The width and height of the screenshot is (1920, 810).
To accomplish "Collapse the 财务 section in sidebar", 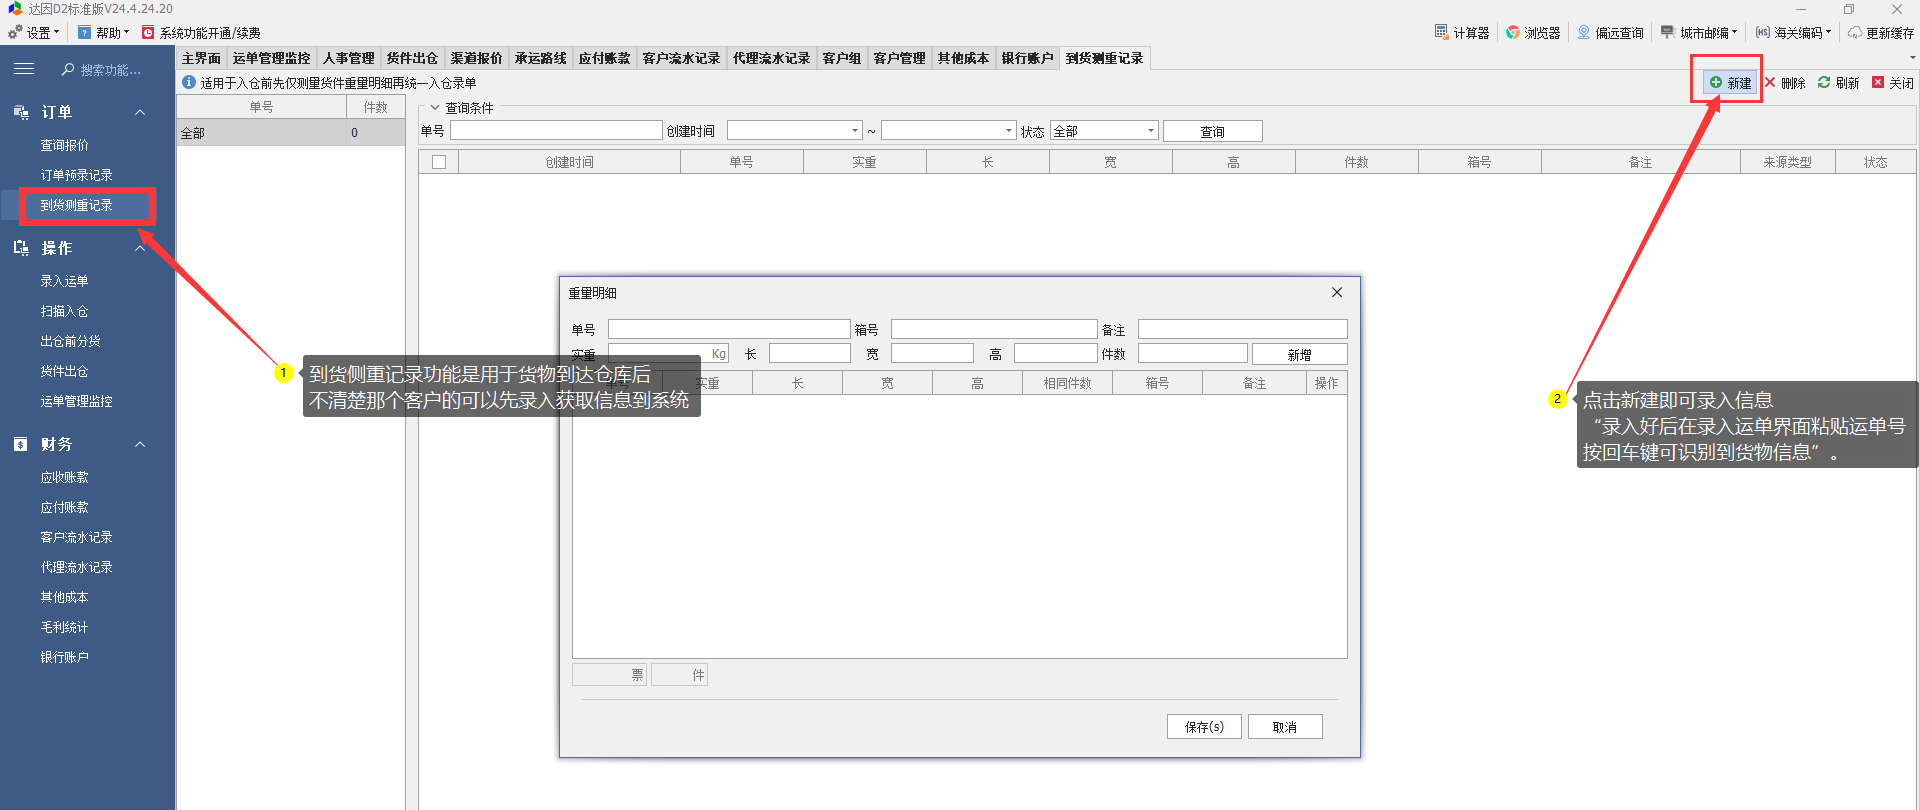I will tap(140, 444).
